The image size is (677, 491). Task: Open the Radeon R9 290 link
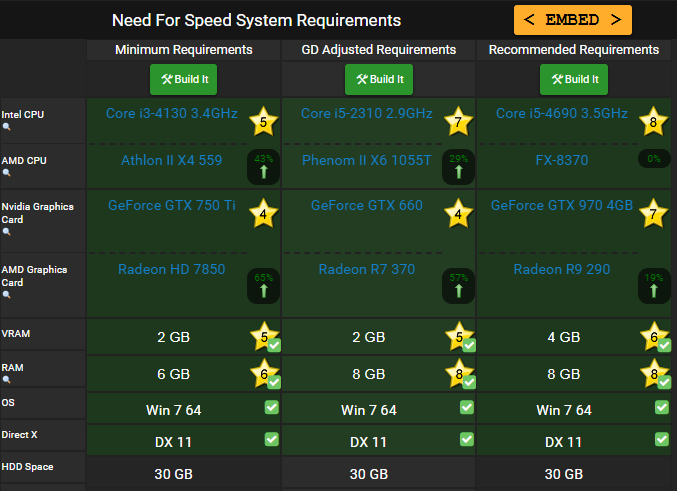click(562, 269)
